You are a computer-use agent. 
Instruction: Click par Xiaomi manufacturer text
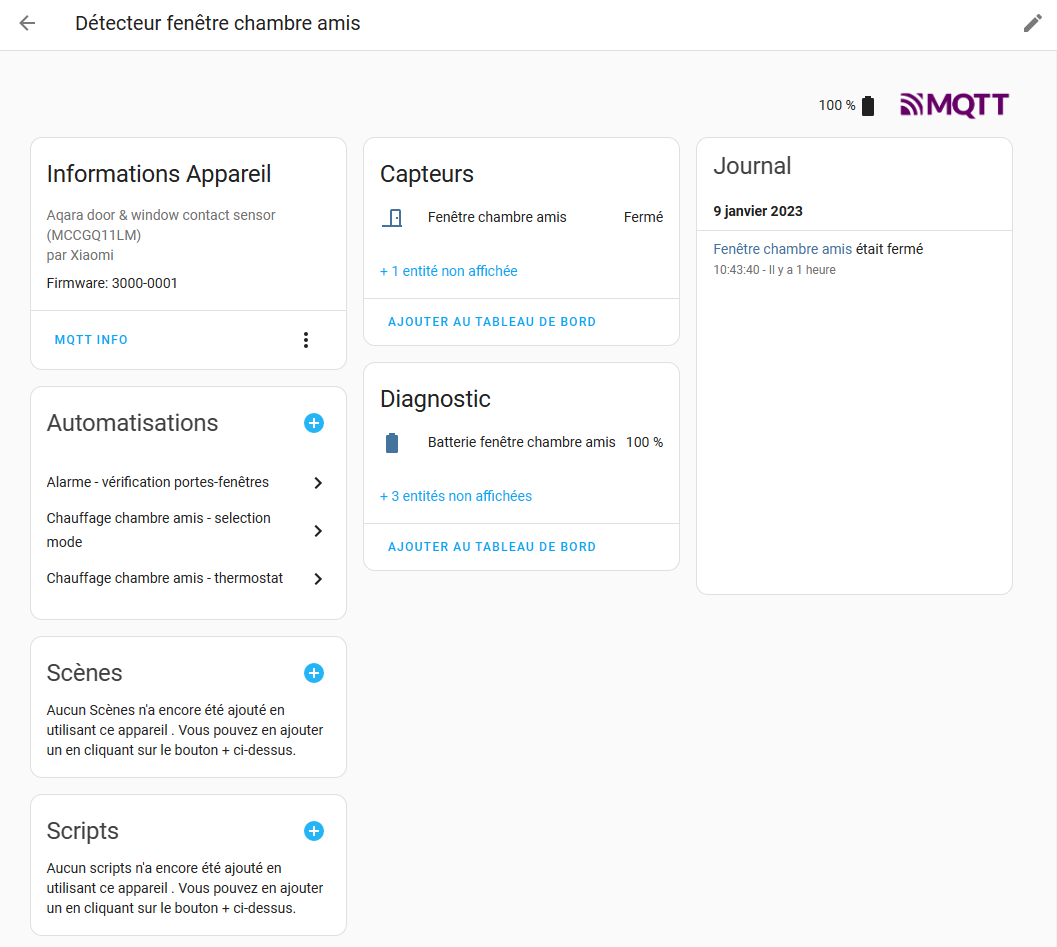pyautogui.click(x=80, y=255)
